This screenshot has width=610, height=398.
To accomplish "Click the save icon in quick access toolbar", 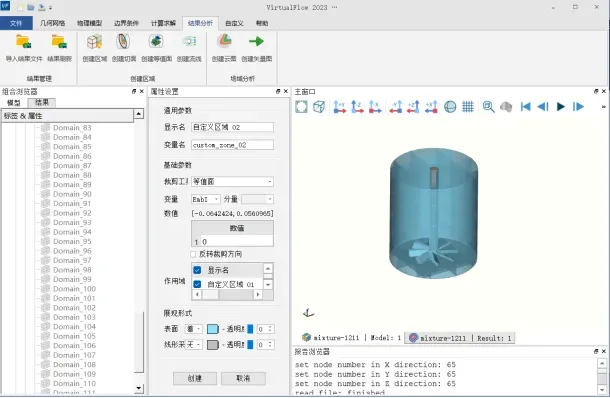I will [42, 7].
